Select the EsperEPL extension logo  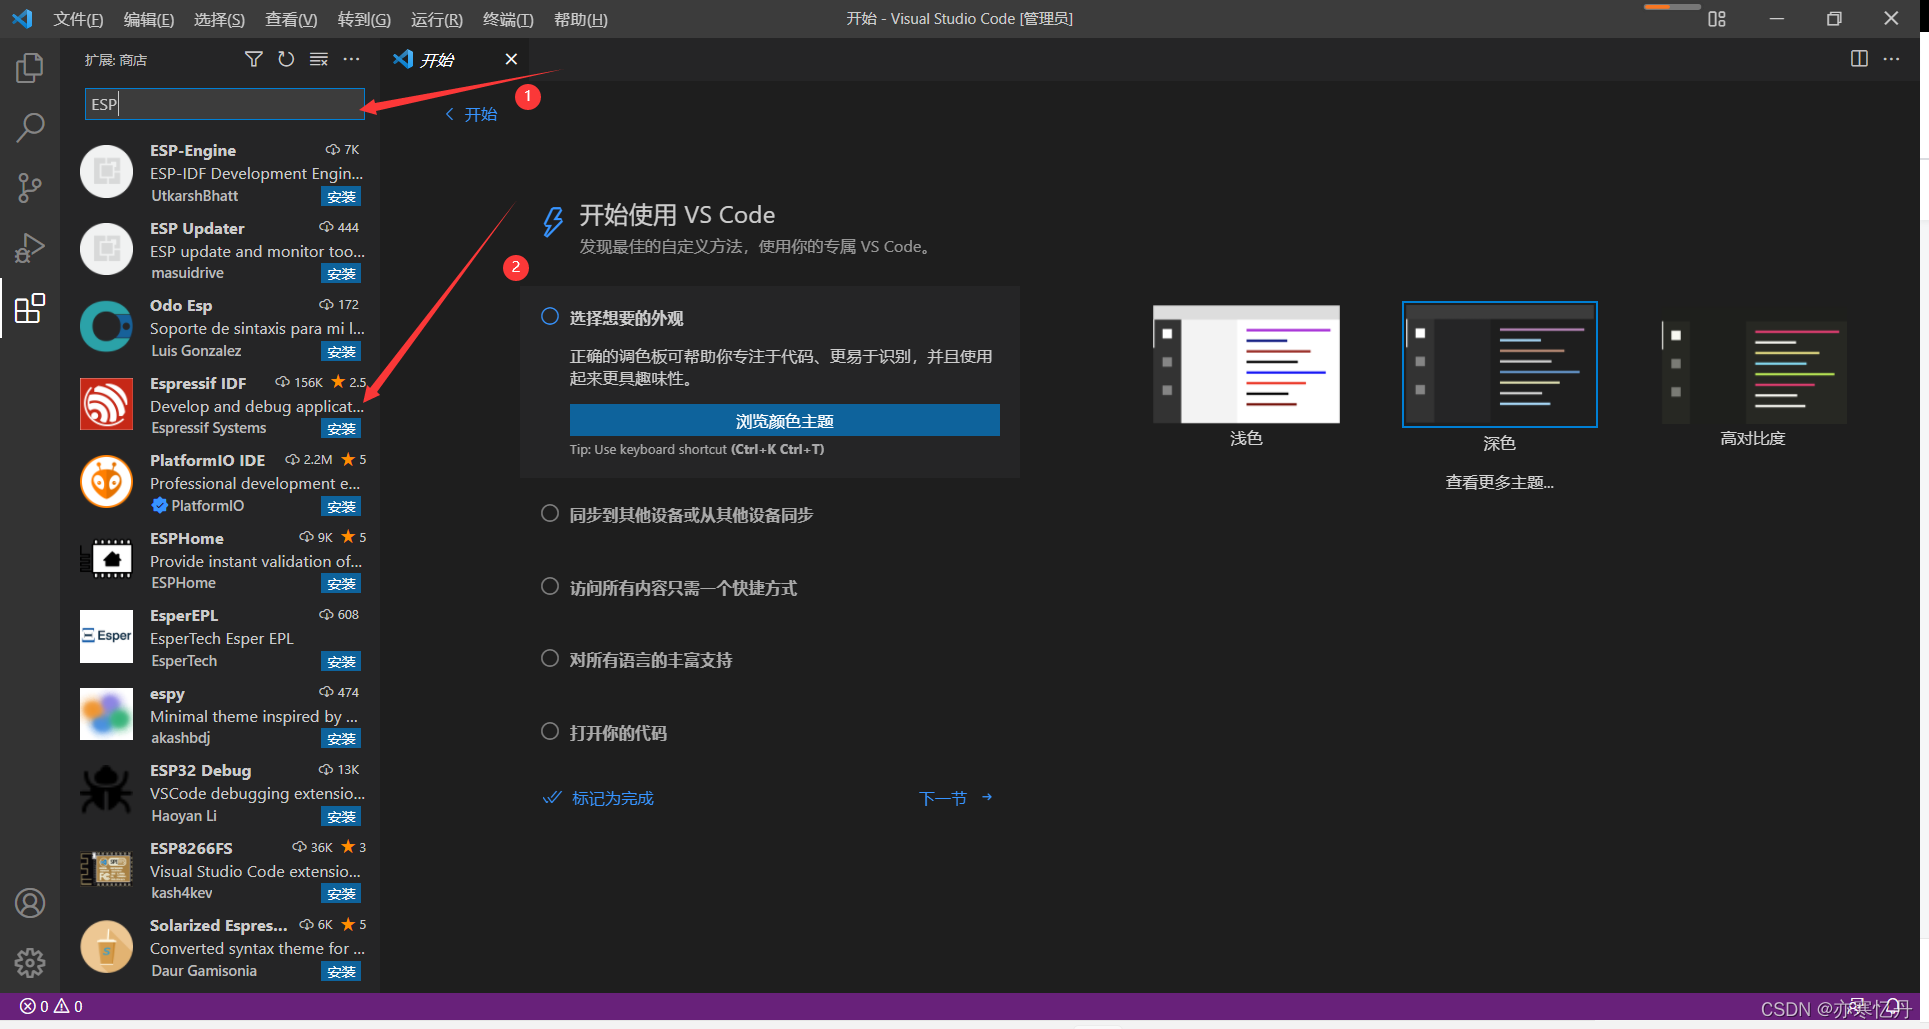pyautogui.click(x=106, y=637)
